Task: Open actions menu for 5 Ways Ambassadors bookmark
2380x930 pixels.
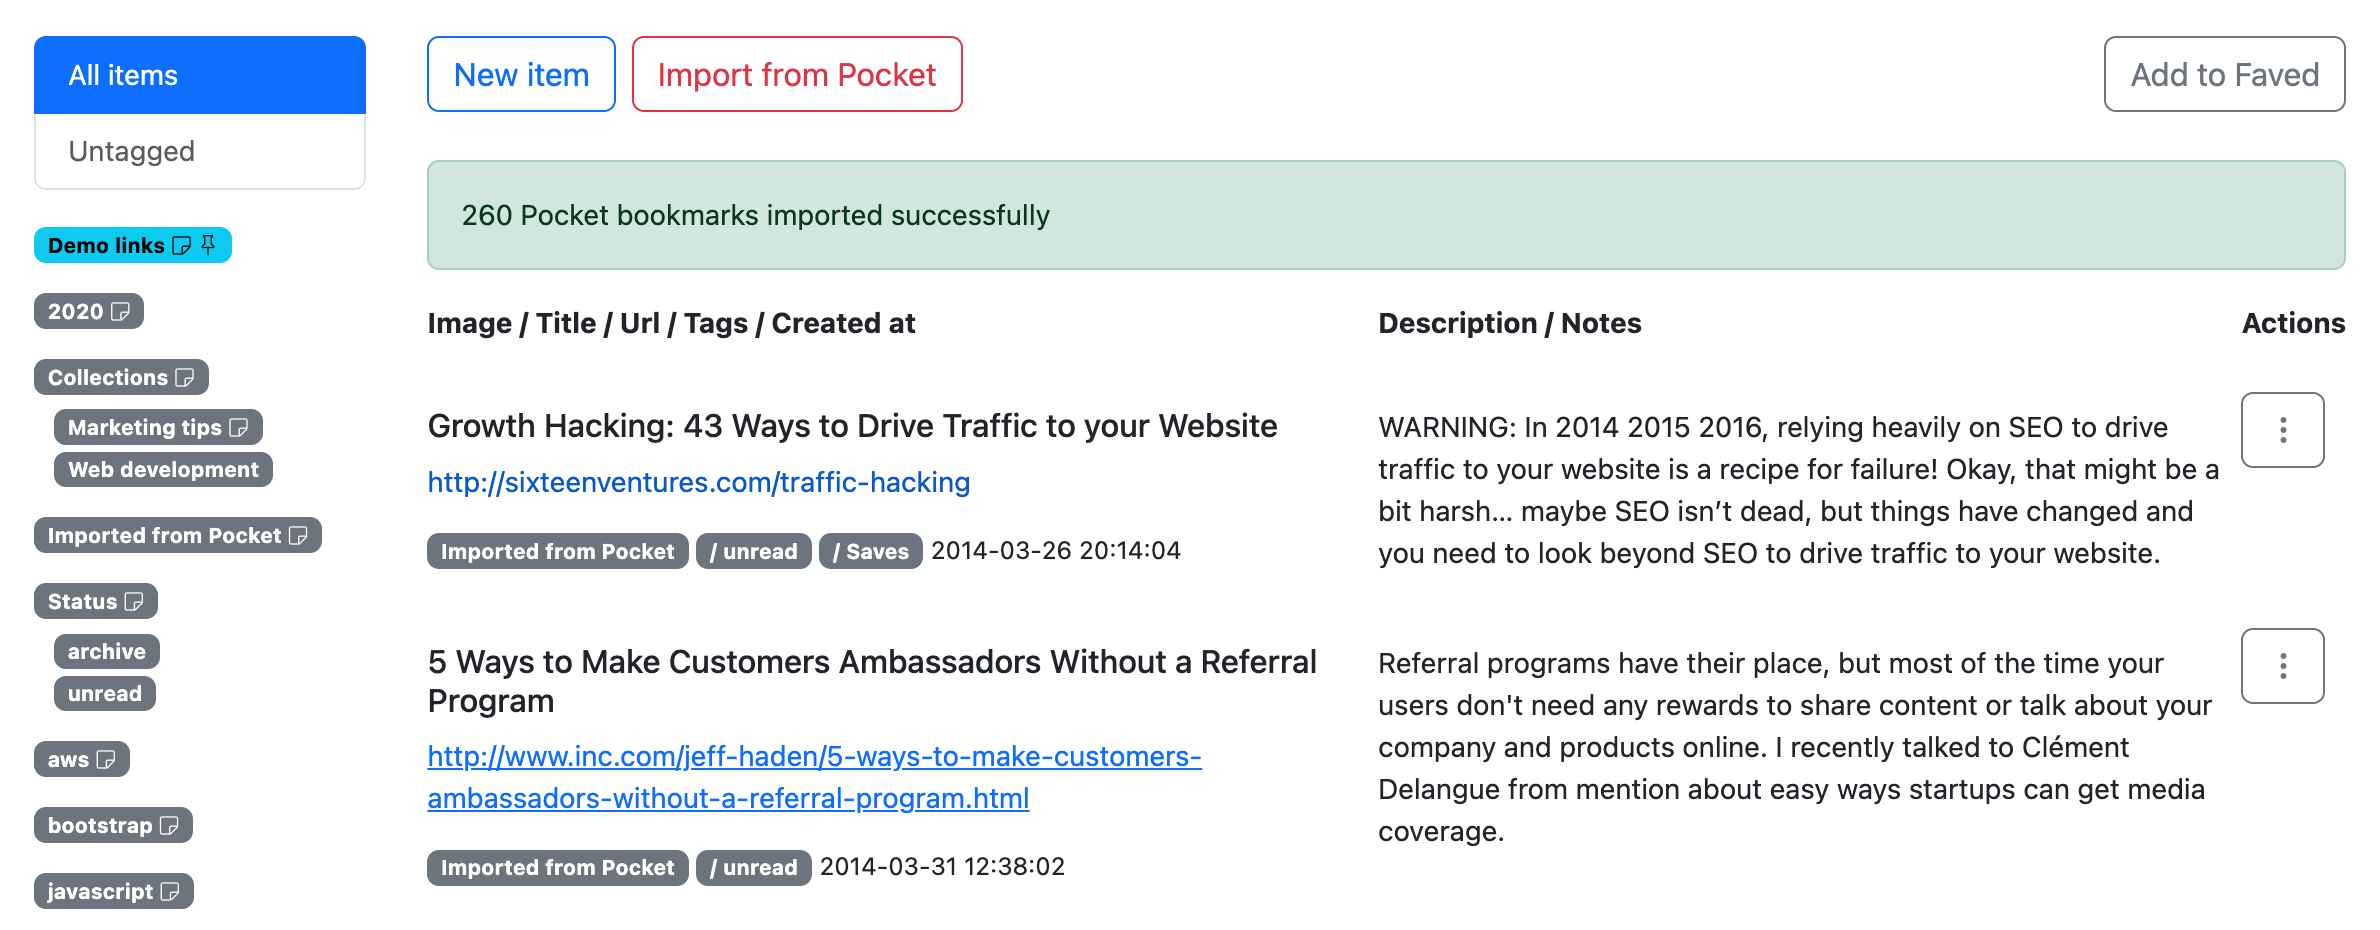Action: point(2282,666)
